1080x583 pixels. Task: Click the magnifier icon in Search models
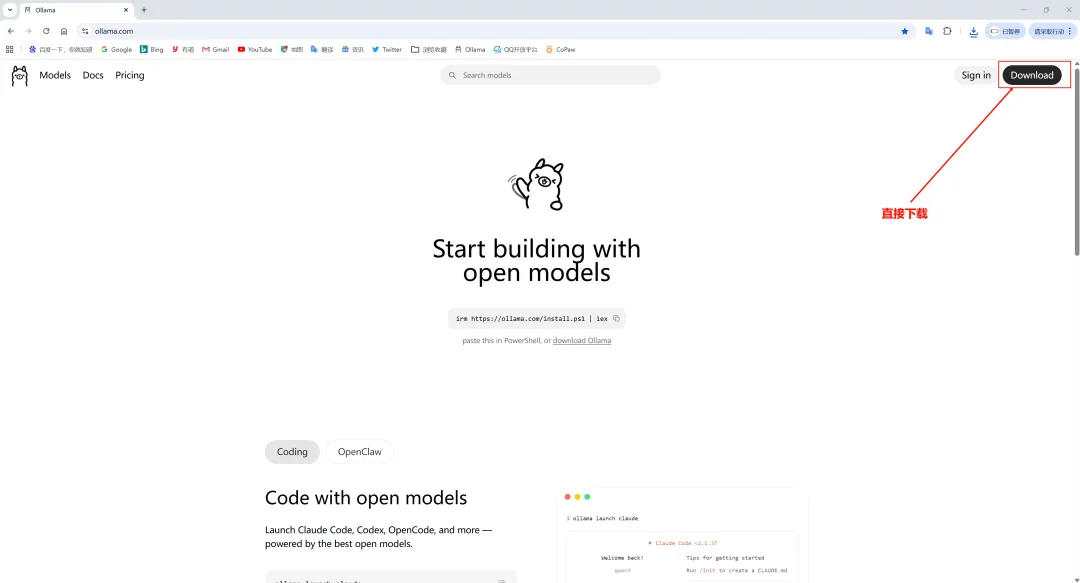point(452,75)
